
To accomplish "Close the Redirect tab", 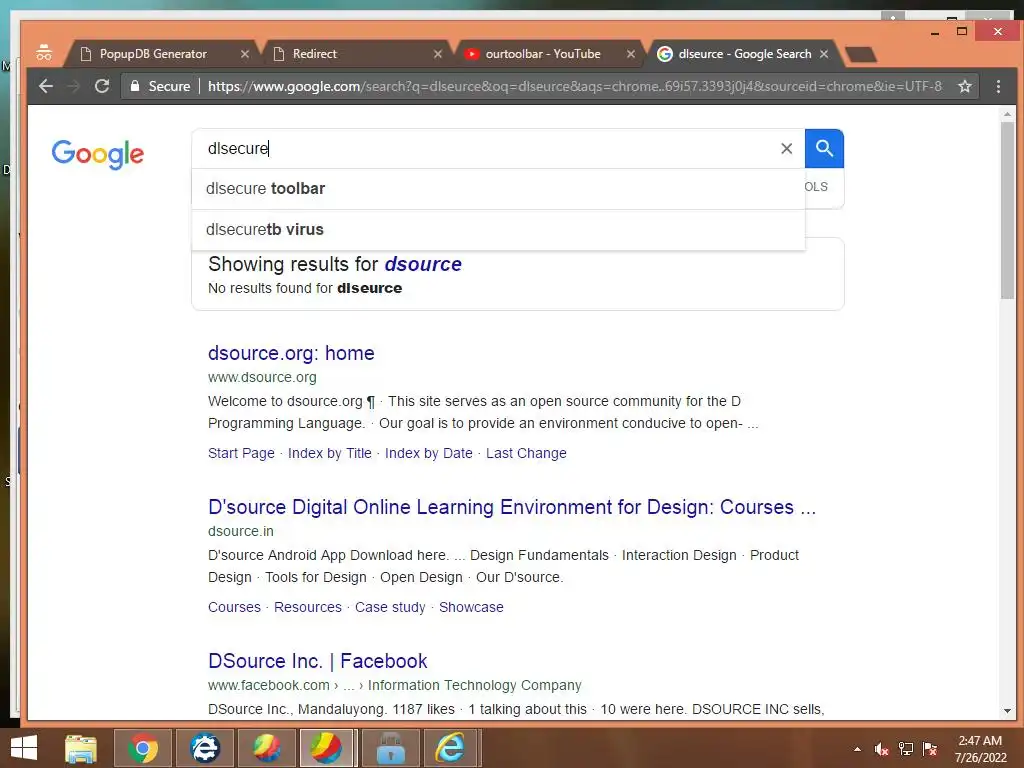I will [438, 54].
